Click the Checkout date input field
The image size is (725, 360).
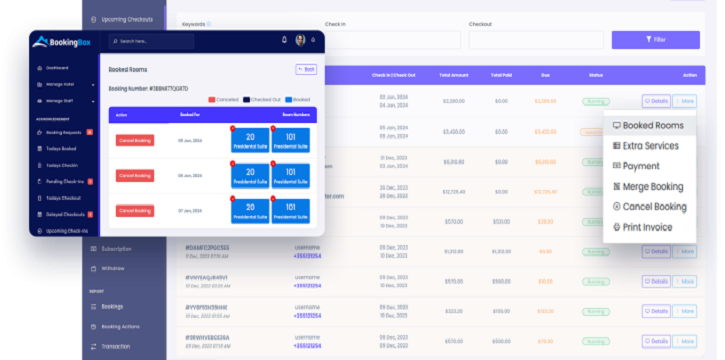(x=536, y=40)
